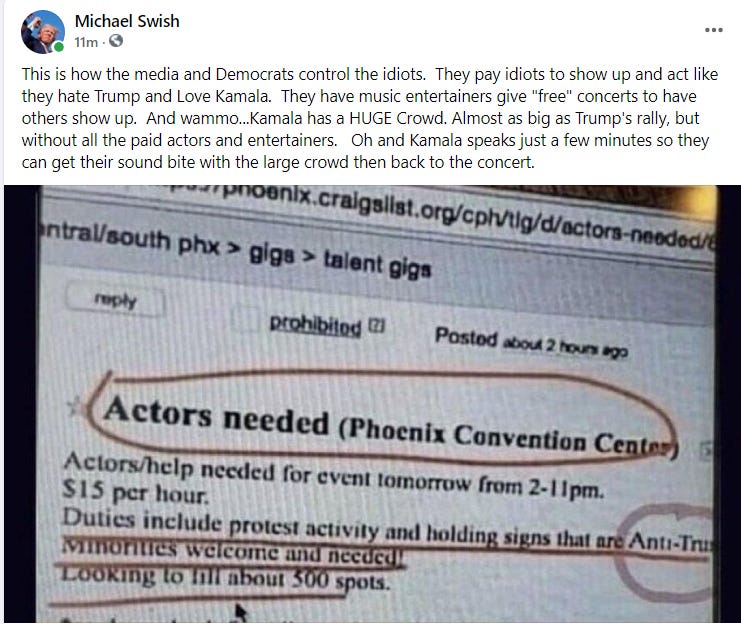
Task: Click the globe public audience icon
Action: point(116,42)
